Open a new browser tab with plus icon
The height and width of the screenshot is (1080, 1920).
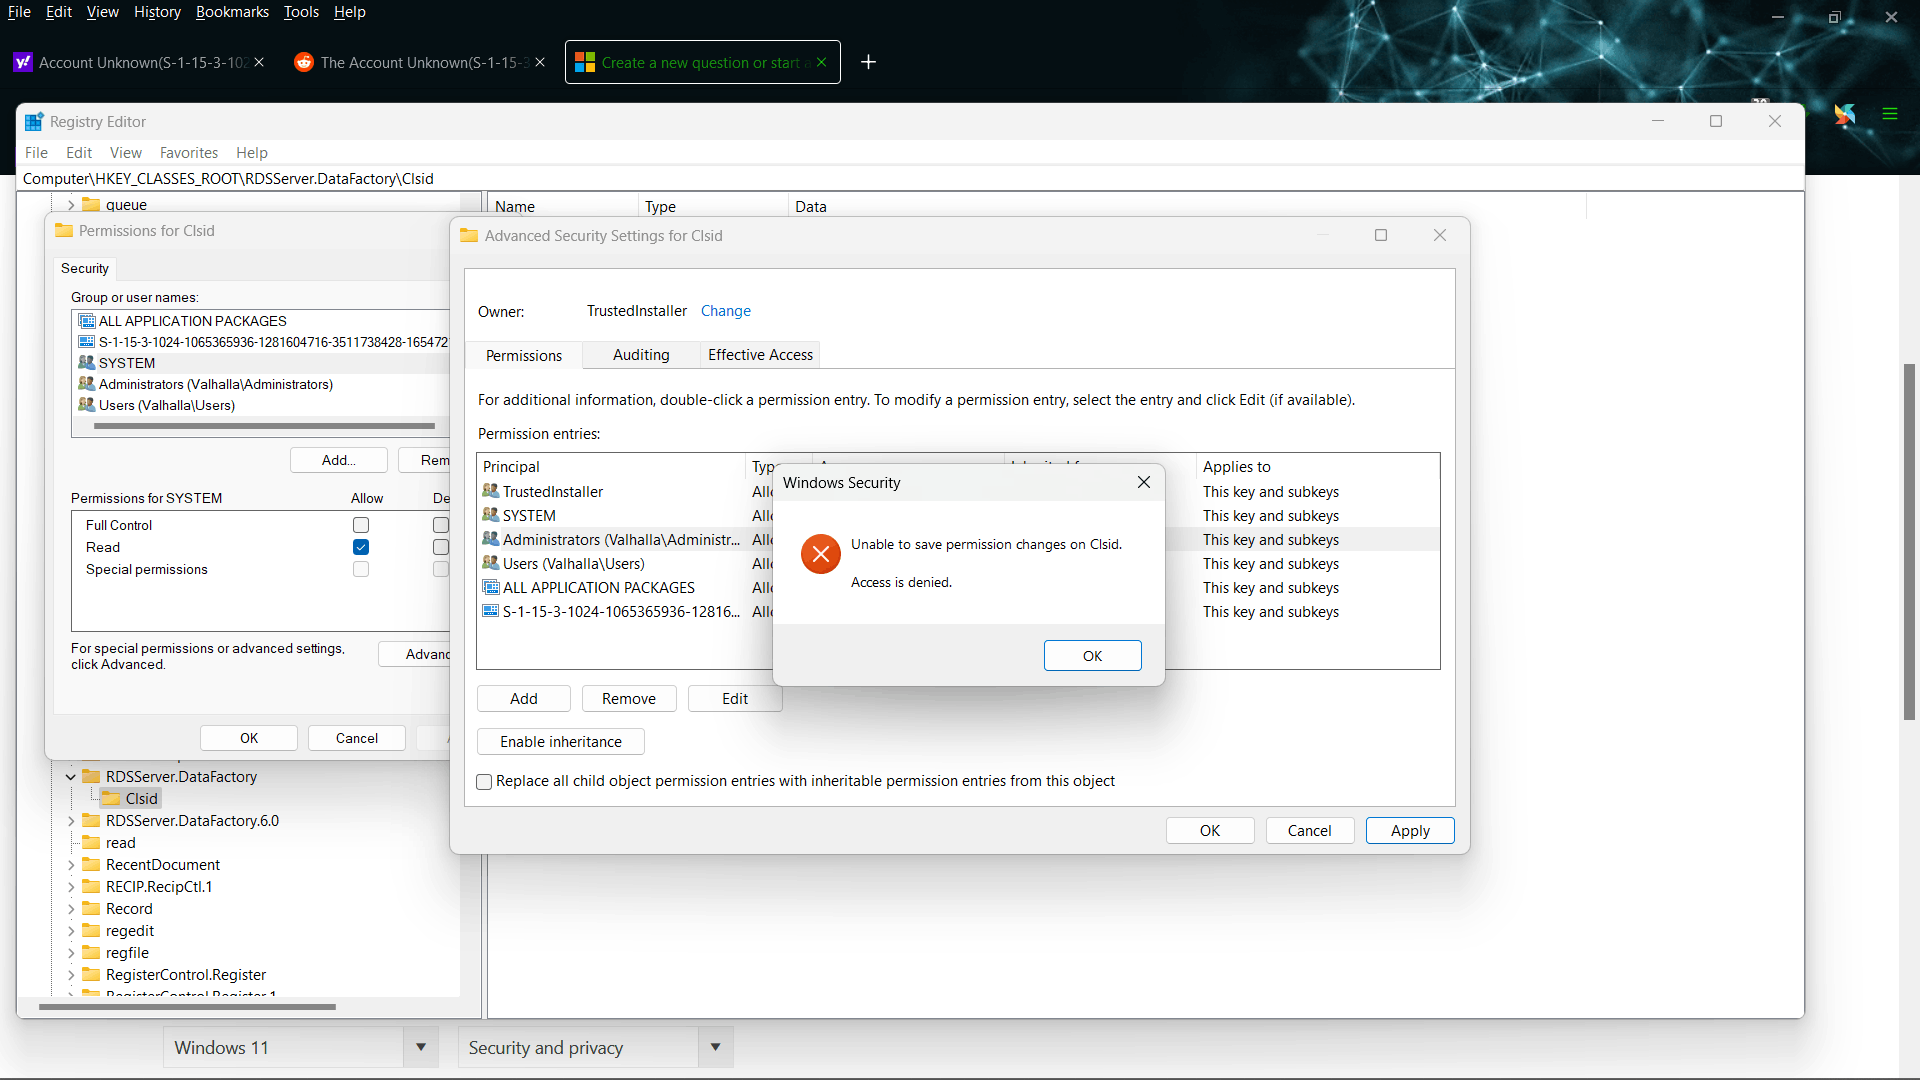pyautogui.click(x=868, y=62)
